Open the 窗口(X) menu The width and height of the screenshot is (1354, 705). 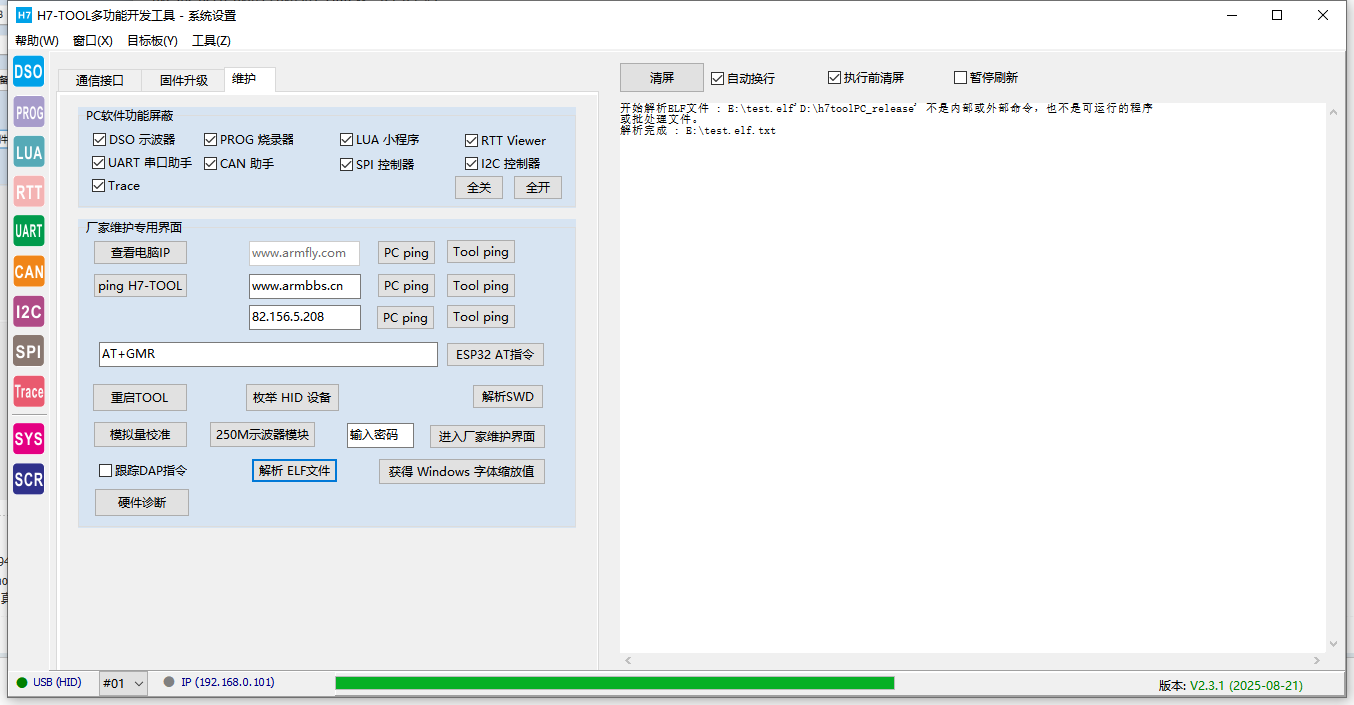[93, 41]
